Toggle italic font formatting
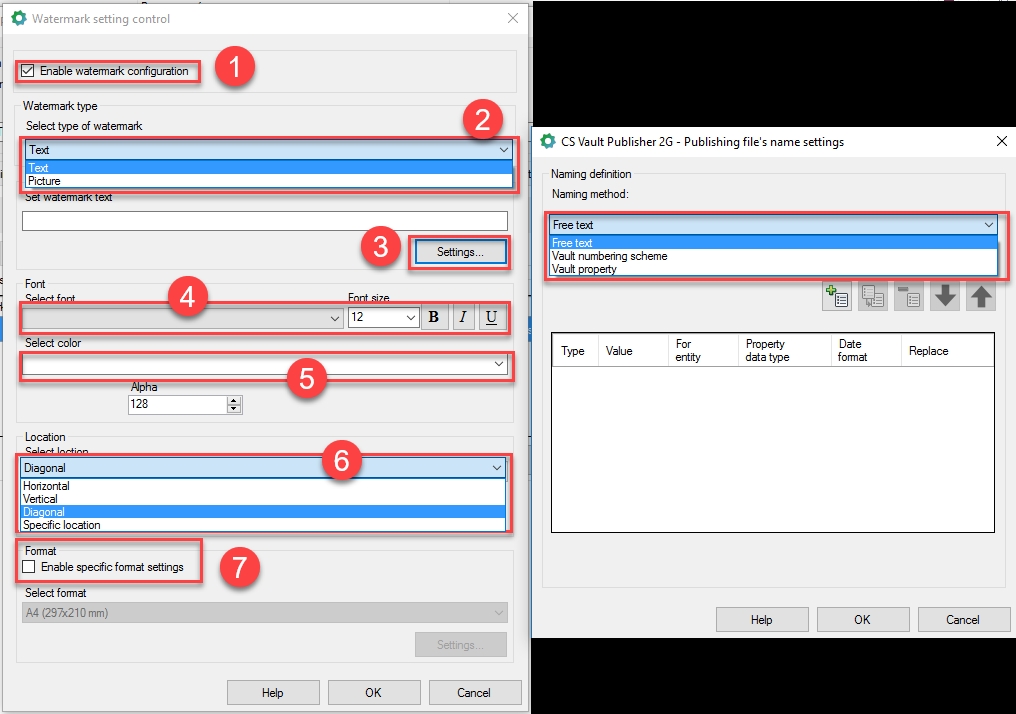The height and width of the screenshot is (714, 1016). [463, 318]
